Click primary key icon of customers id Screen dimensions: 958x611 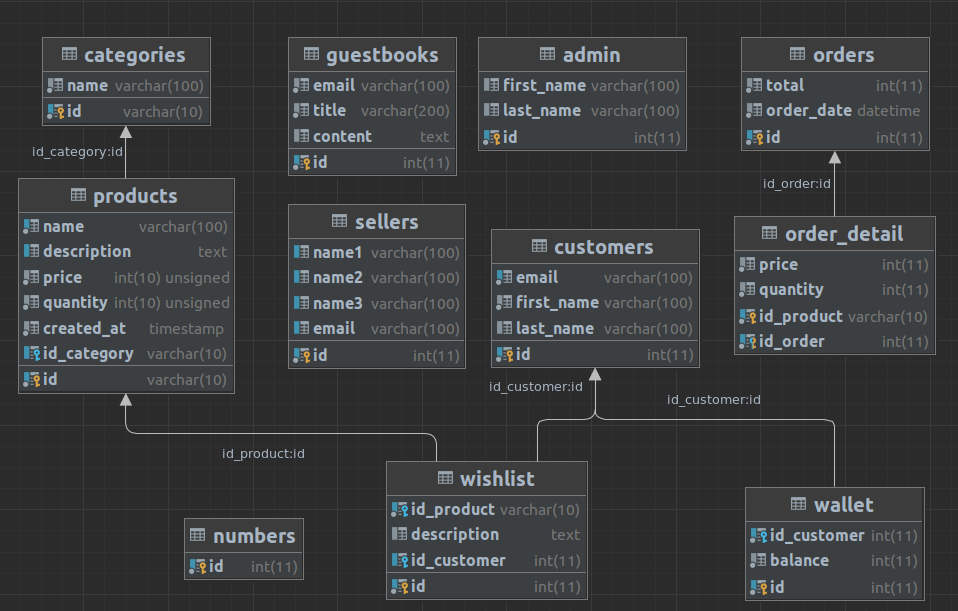click(x=505, y=354)
